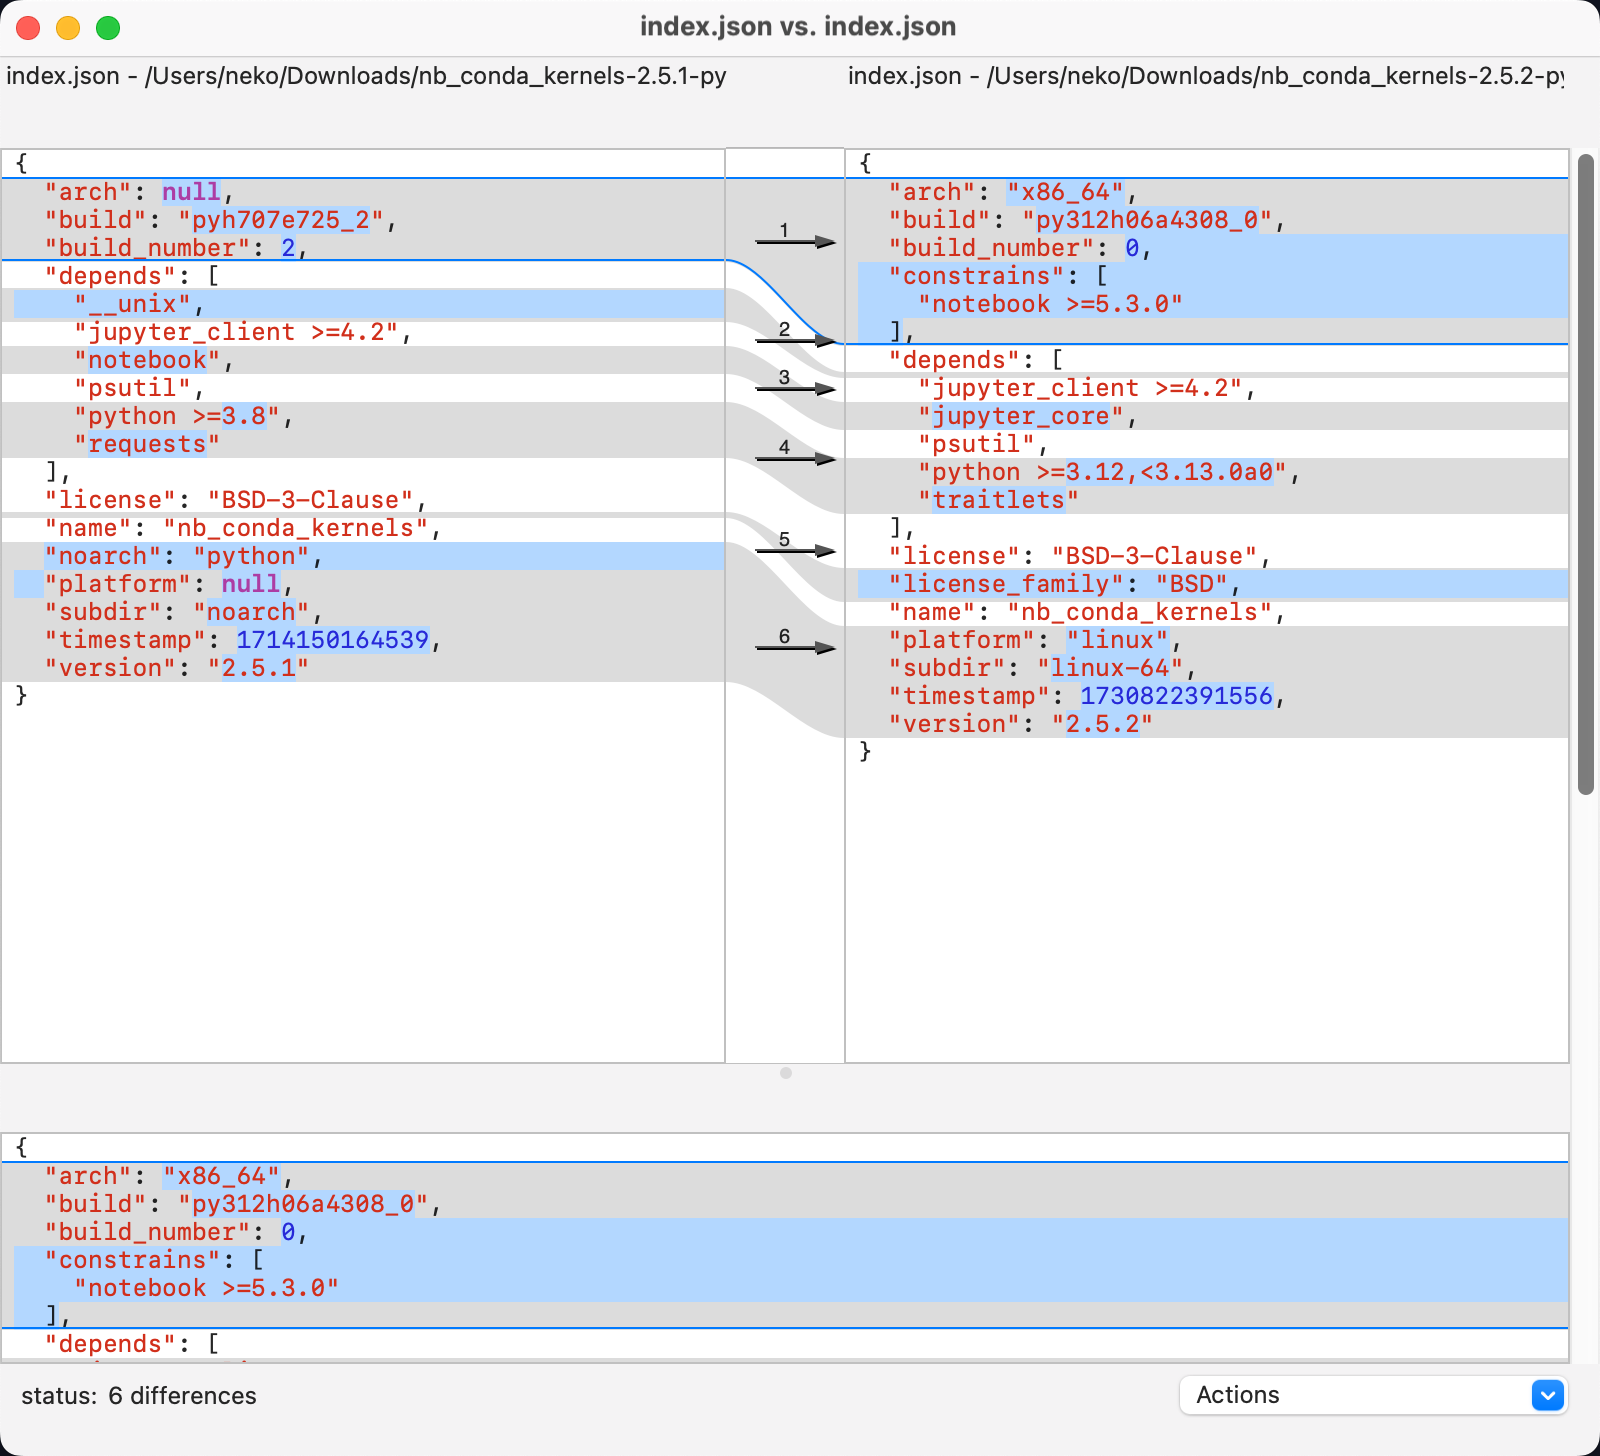
Task: Click the blue Actions dropdown chevron
Action: tap(1547, 1395)
